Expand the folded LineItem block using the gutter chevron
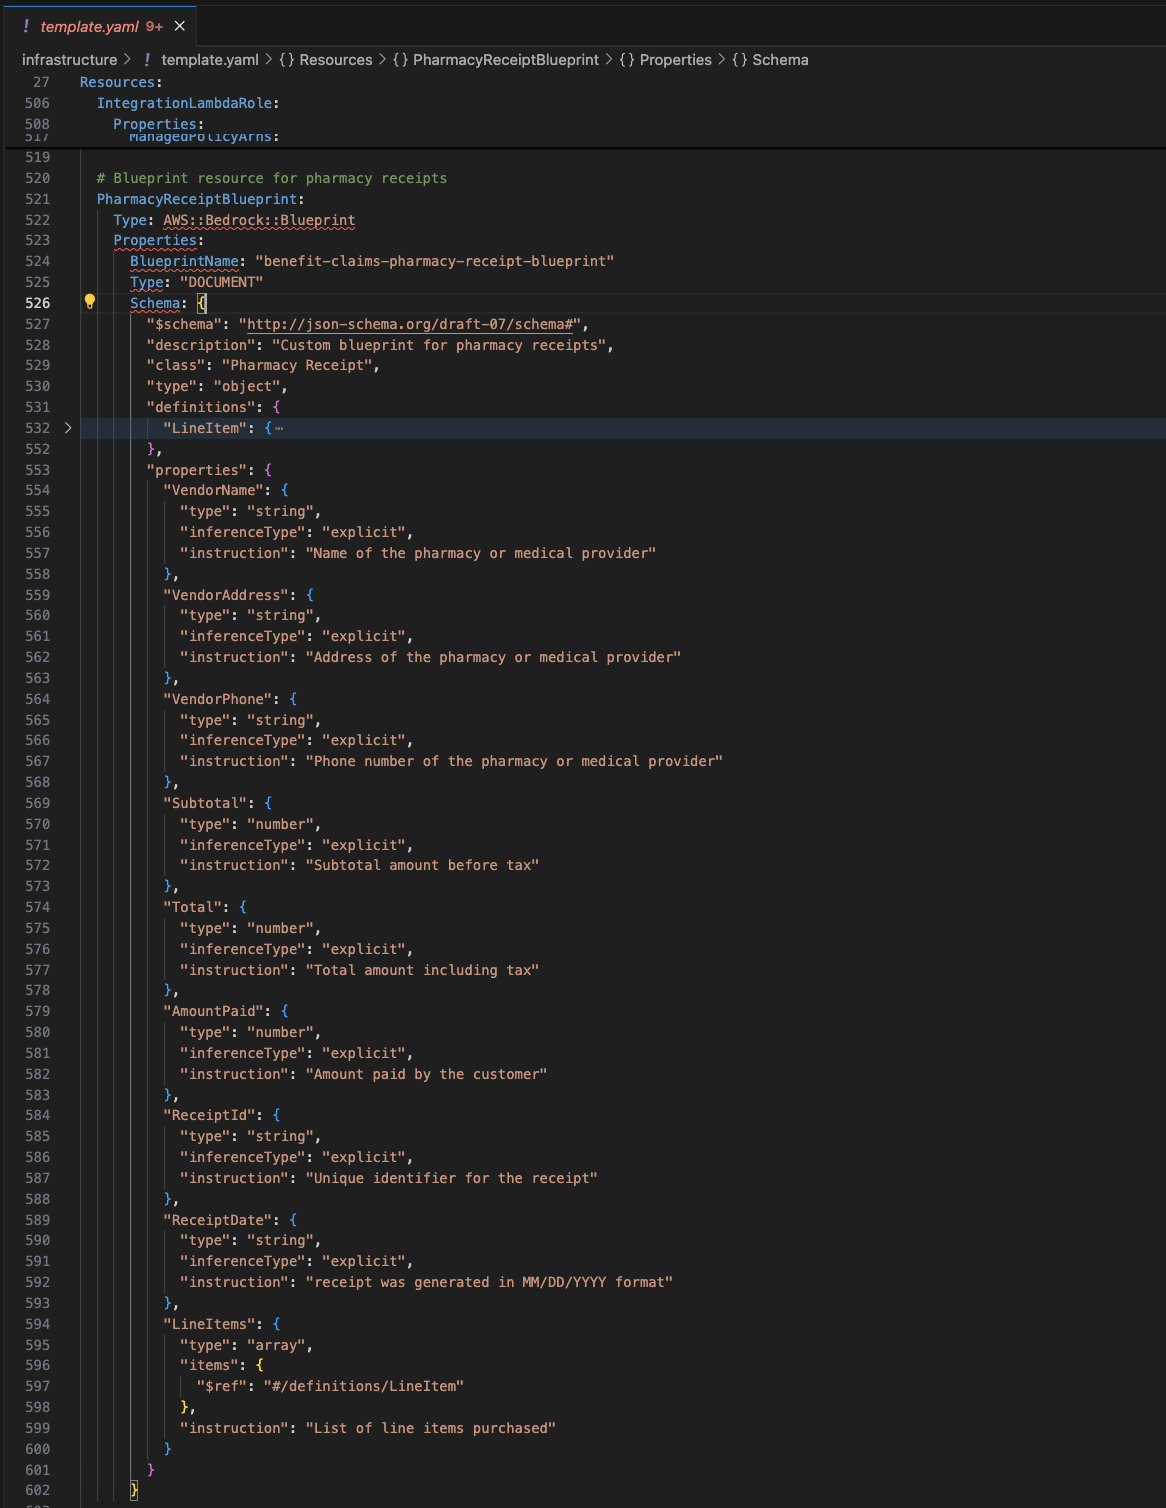 coord(68,428)
